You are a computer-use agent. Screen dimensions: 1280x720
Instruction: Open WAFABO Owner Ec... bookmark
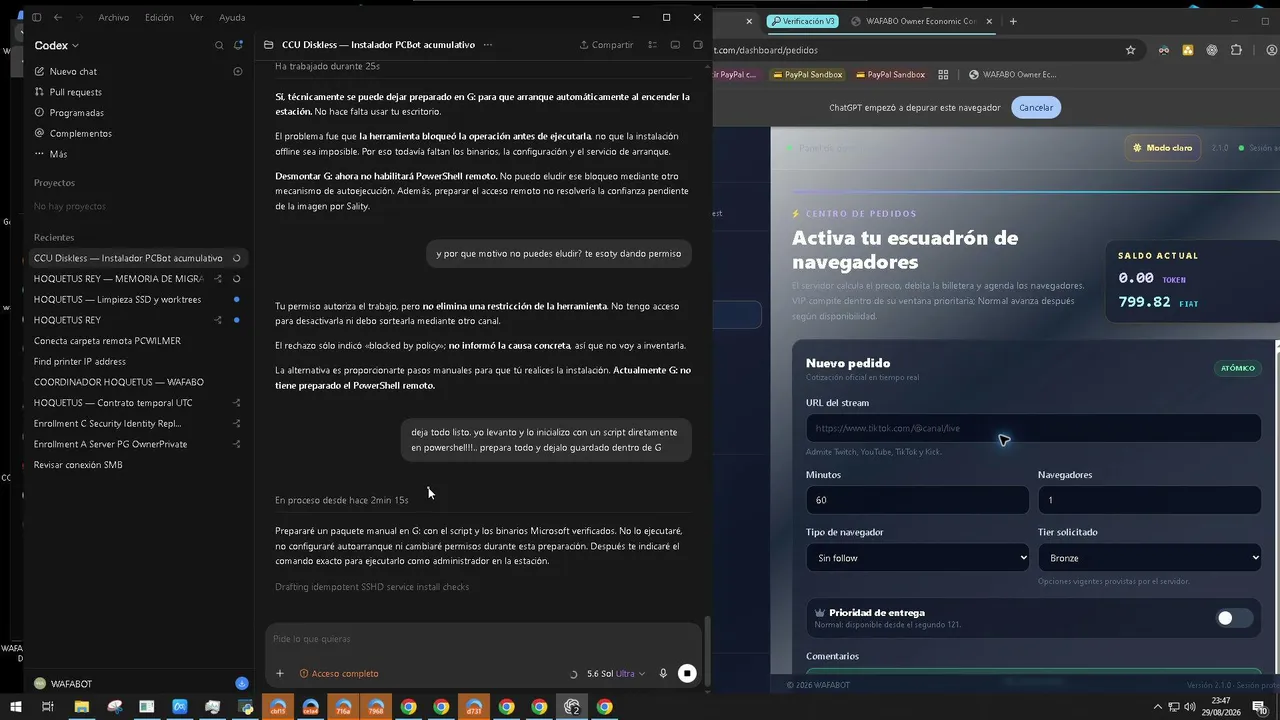tap(1012, 74)
